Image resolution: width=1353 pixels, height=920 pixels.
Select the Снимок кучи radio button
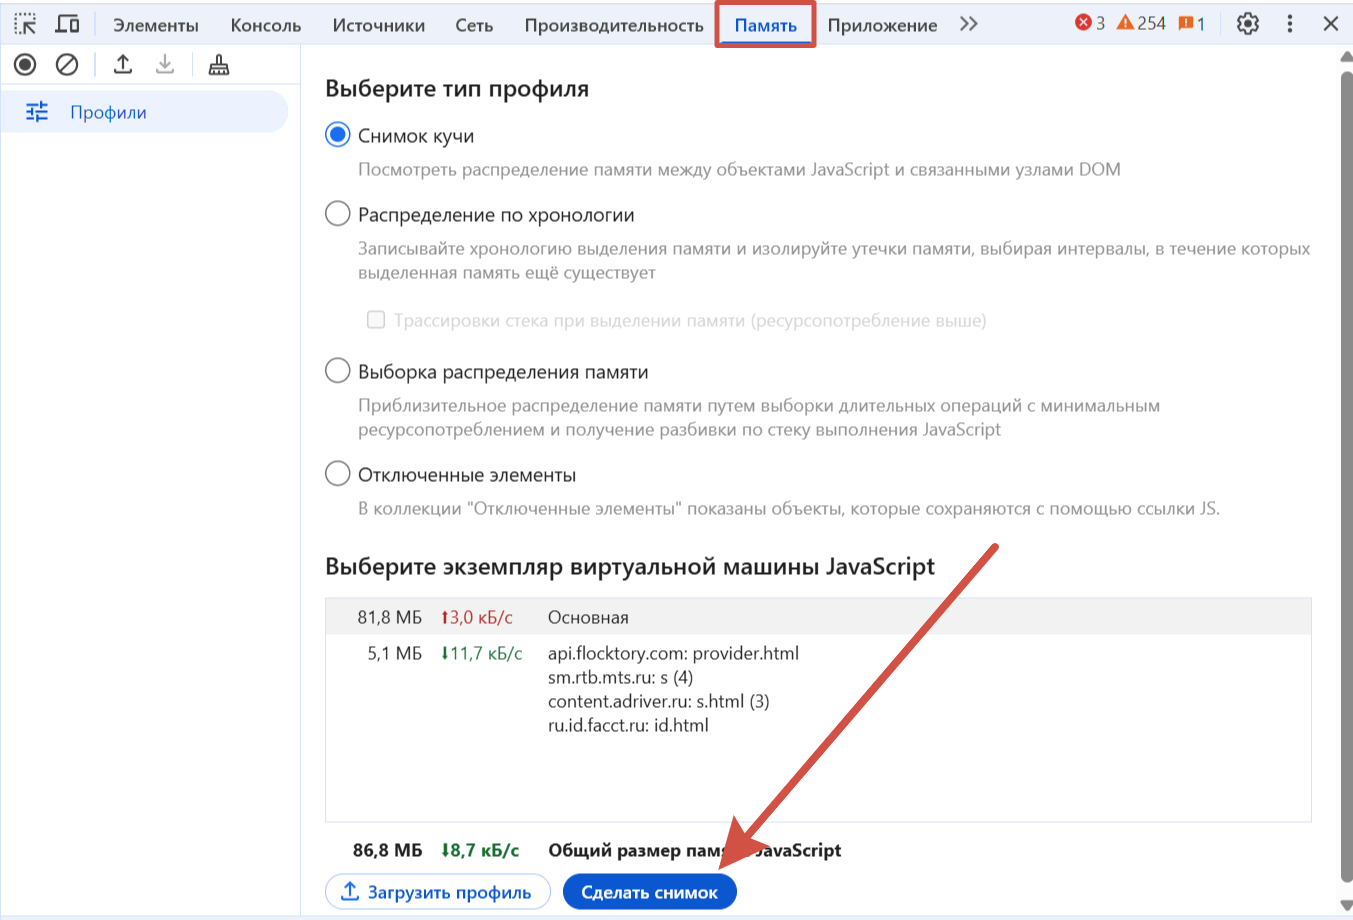point(338,135)
